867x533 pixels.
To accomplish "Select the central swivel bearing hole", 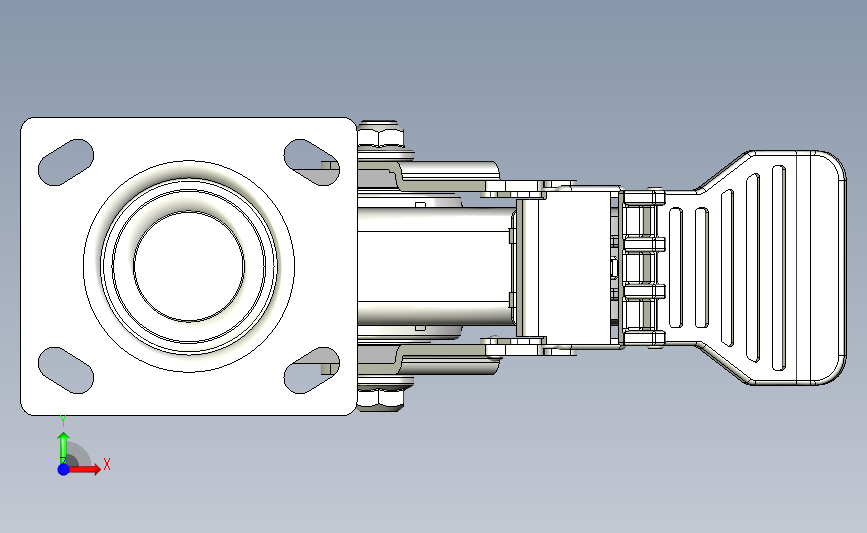I will pos(189,266).
